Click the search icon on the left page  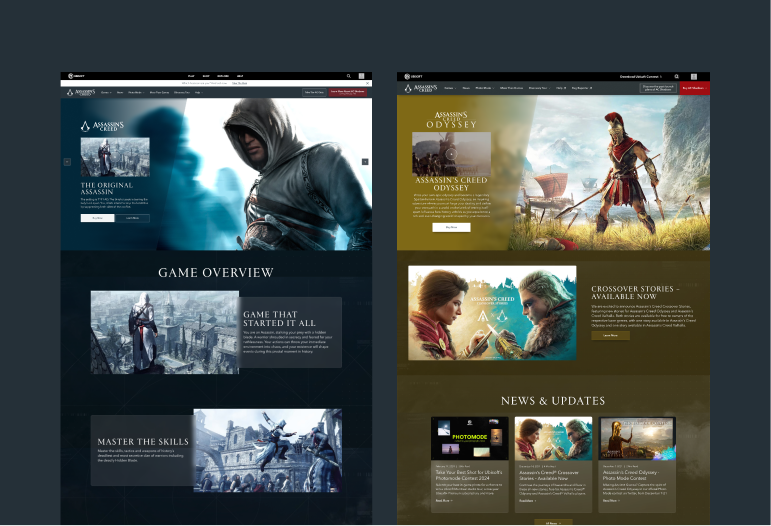tap(349, 76)
